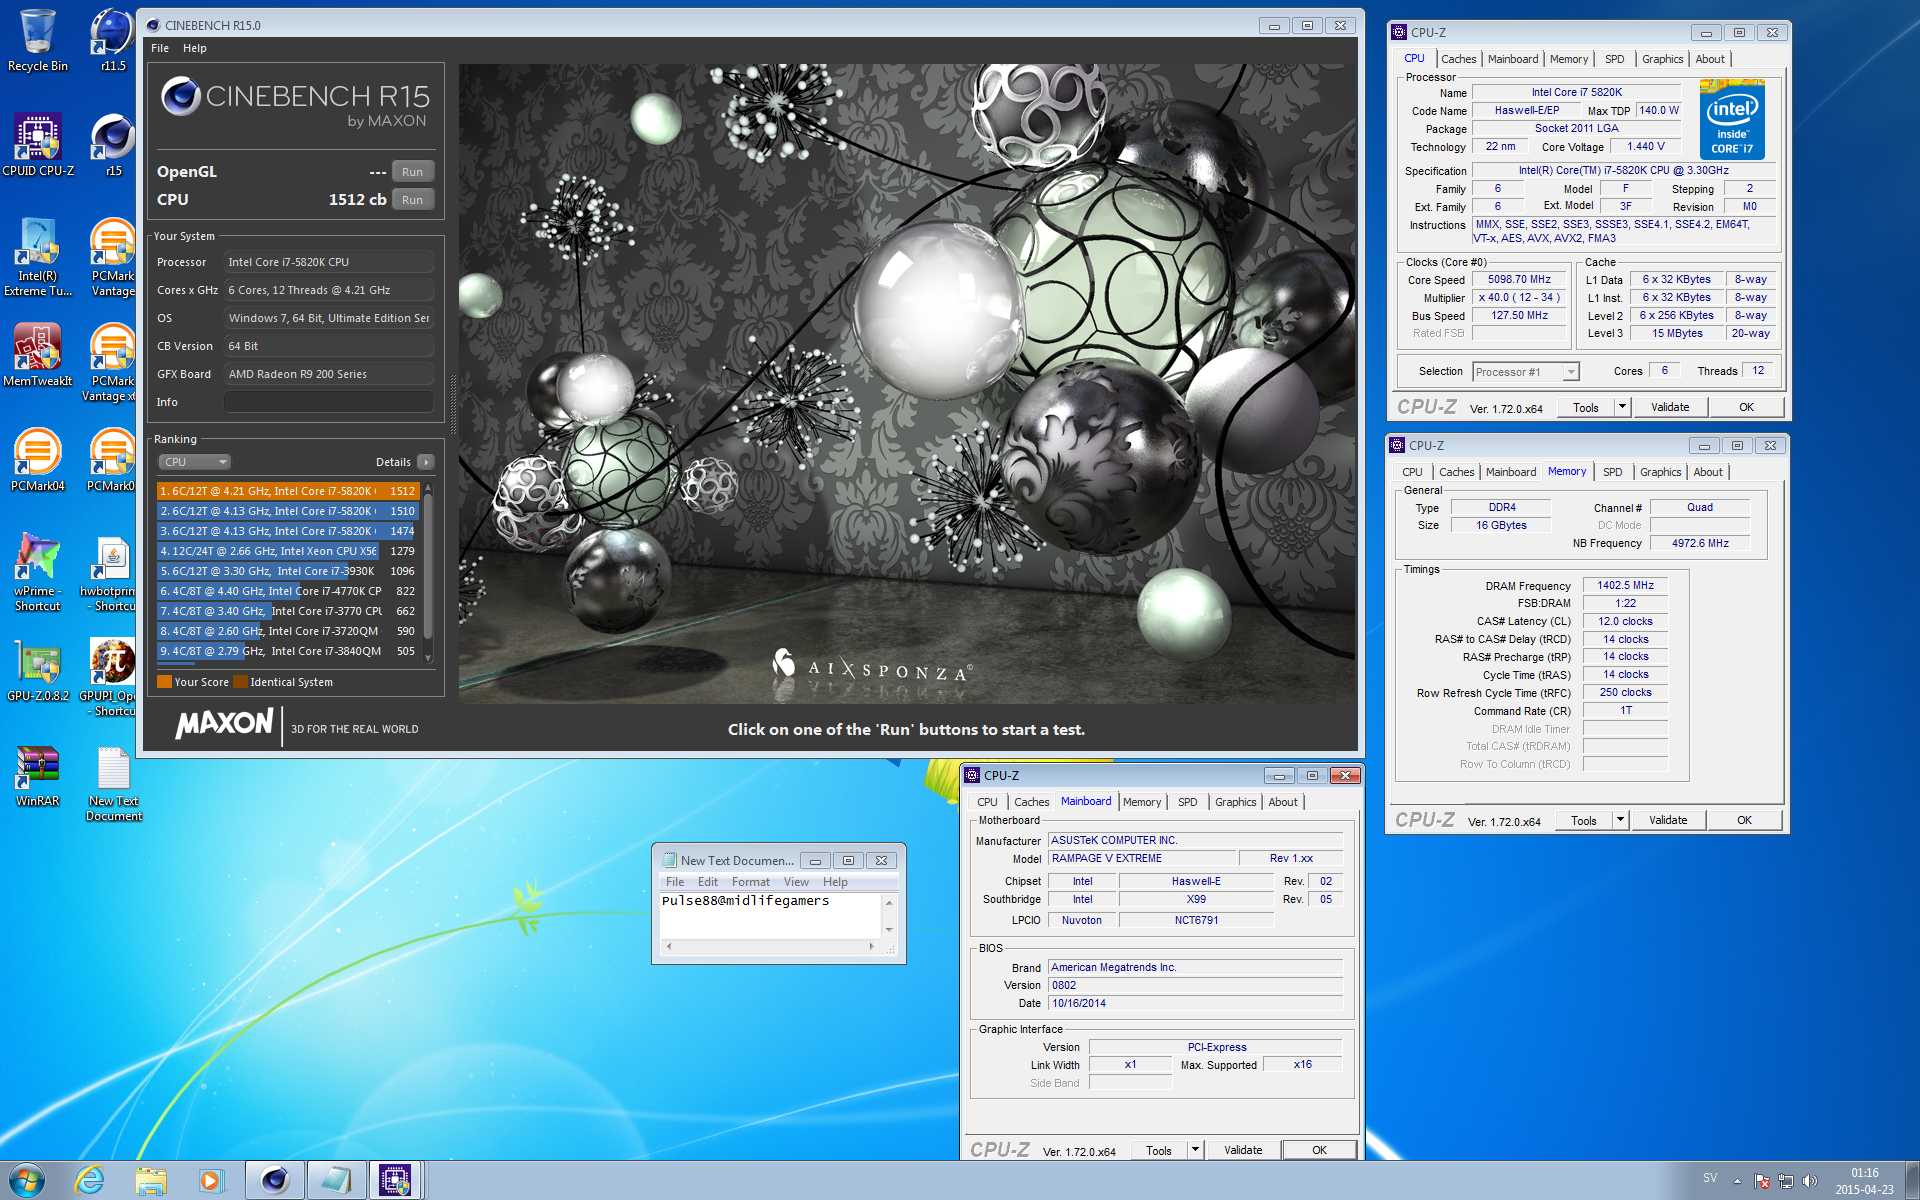Open the GPUPI OpenCL shortcut icon
This screenshot has height=1200, width=1920.
(x=110, y=678)
